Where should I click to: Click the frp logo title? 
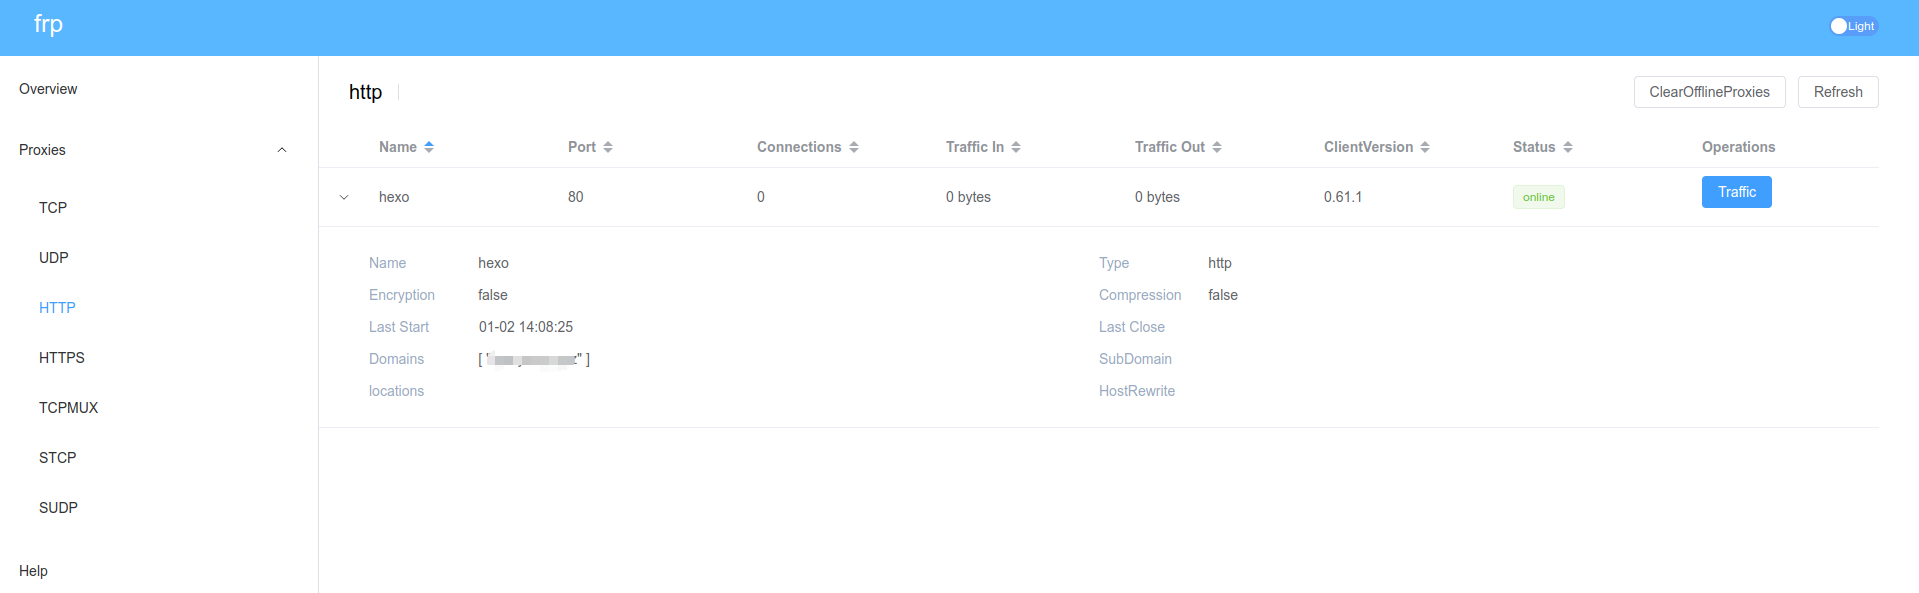coord(48,24)
